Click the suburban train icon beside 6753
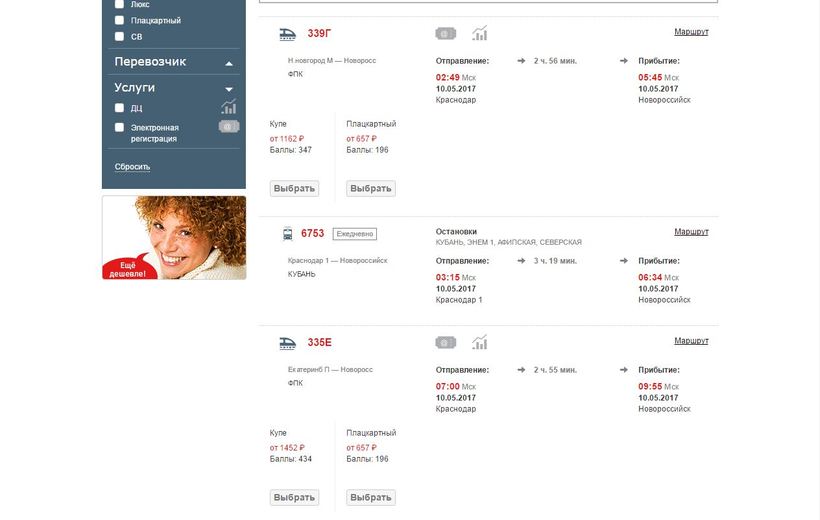820x520 pixels. pyautogui.click(x=287, y=233)
